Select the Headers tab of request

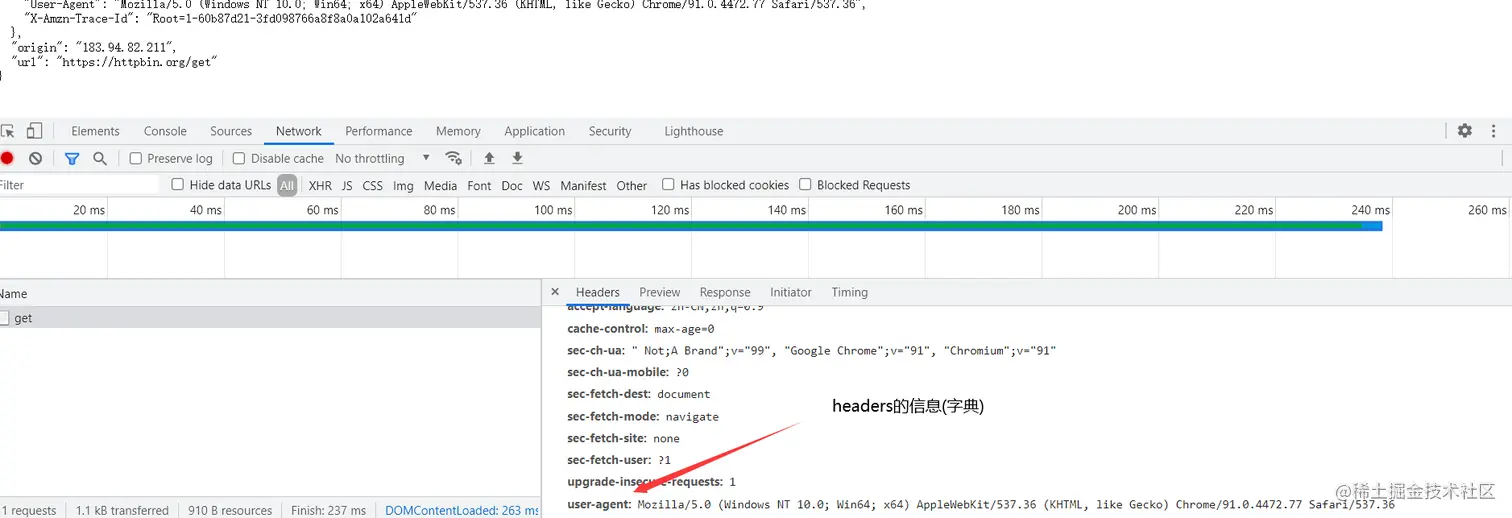(x=598, y=292)
